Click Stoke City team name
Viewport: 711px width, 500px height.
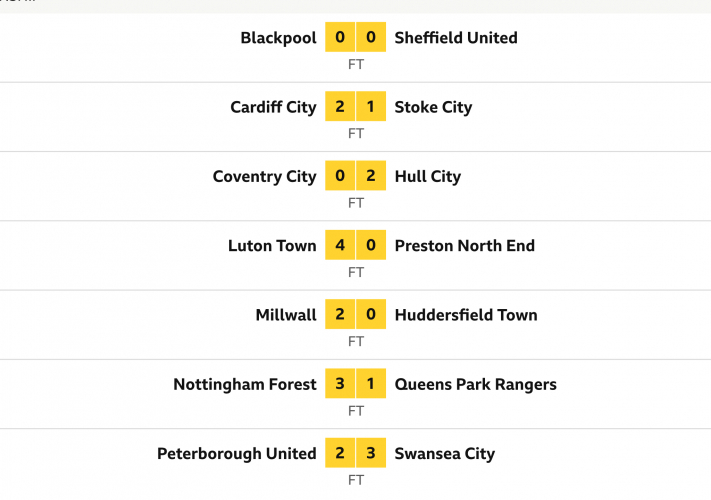point(433,107)
